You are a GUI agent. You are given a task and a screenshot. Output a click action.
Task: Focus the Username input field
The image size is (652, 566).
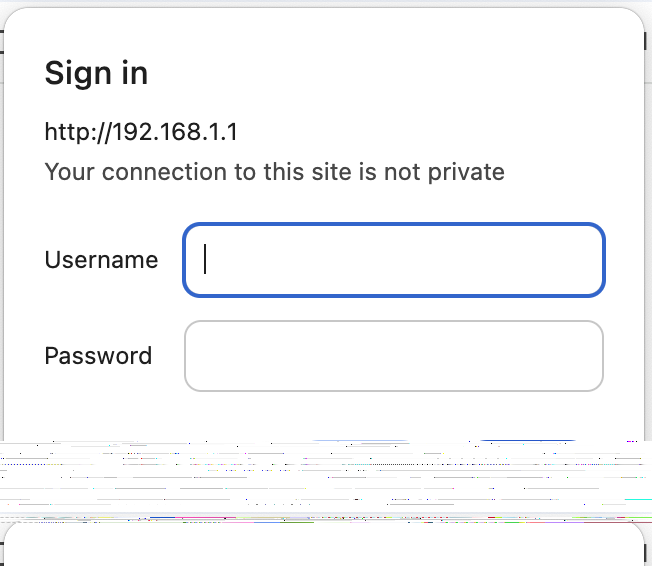pyautogui.click(x=394, y=260)
